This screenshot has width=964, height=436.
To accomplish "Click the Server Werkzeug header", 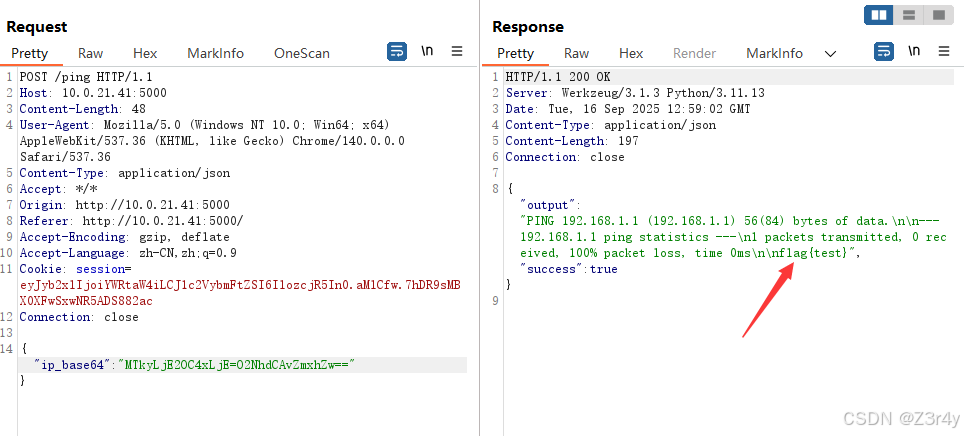I will coord(635,93).
